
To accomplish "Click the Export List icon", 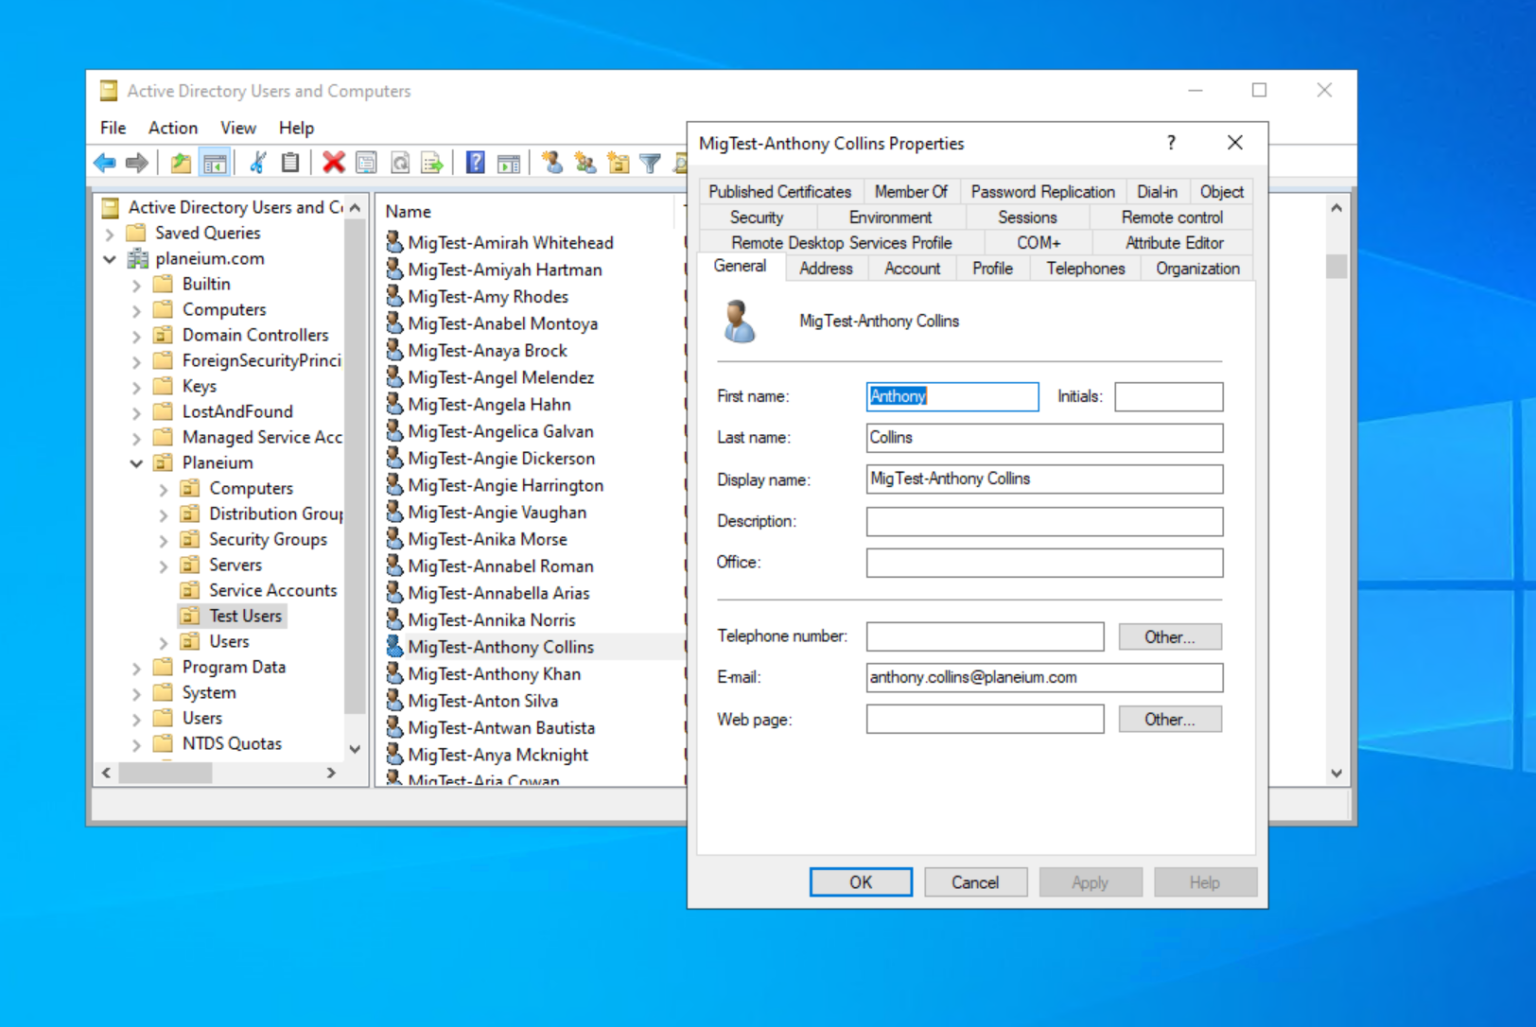I will (432, 162).
